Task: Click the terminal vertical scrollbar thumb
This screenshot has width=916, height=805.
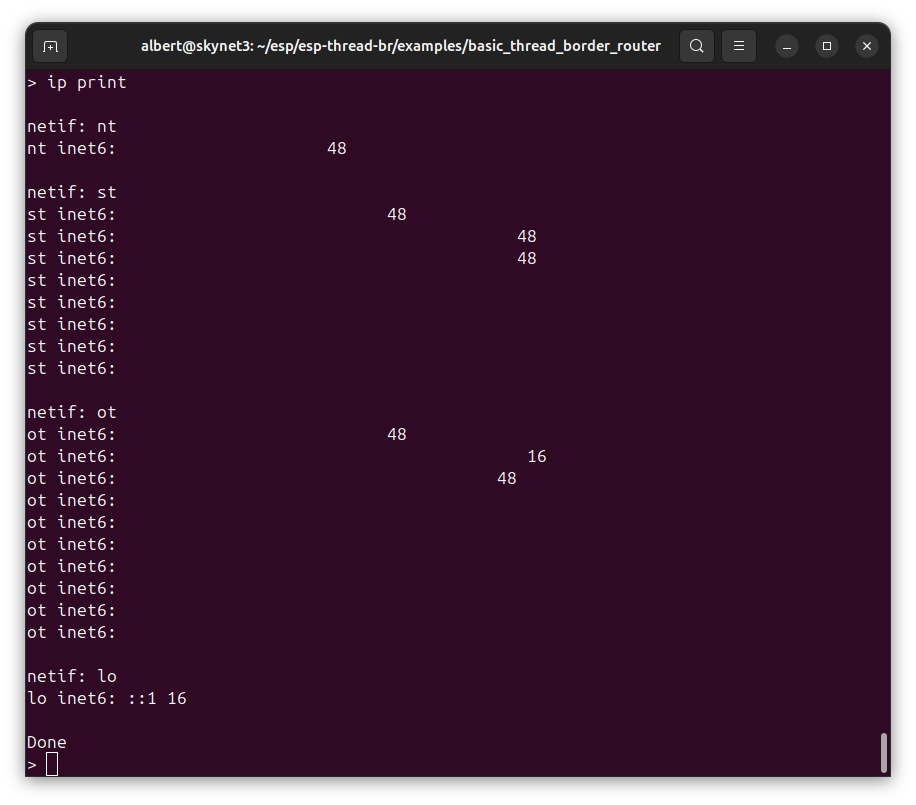Action: 883,752
